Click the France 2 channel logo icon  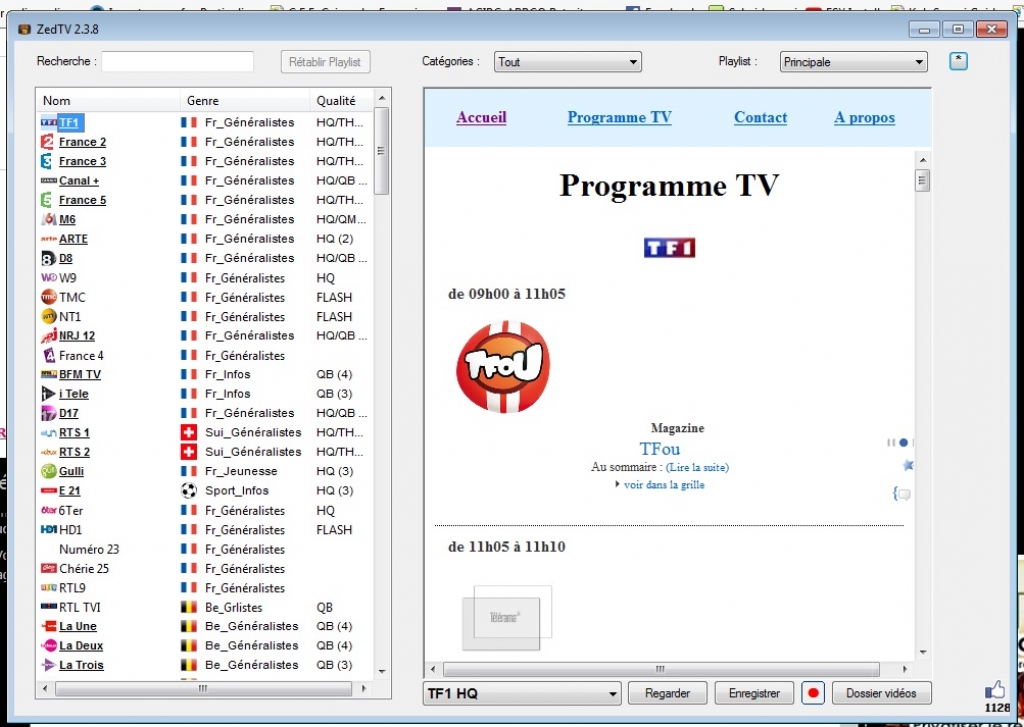tap(48, 142)
